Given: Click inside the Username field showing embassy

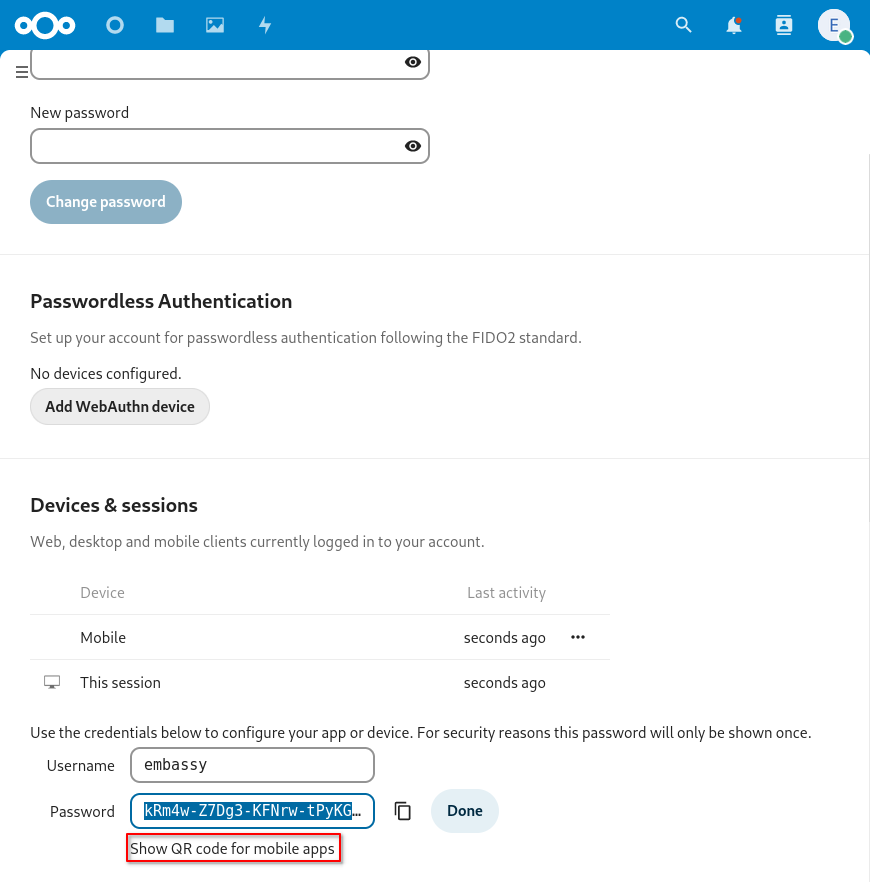Looking at the screenshot, I should pos(252,765).
